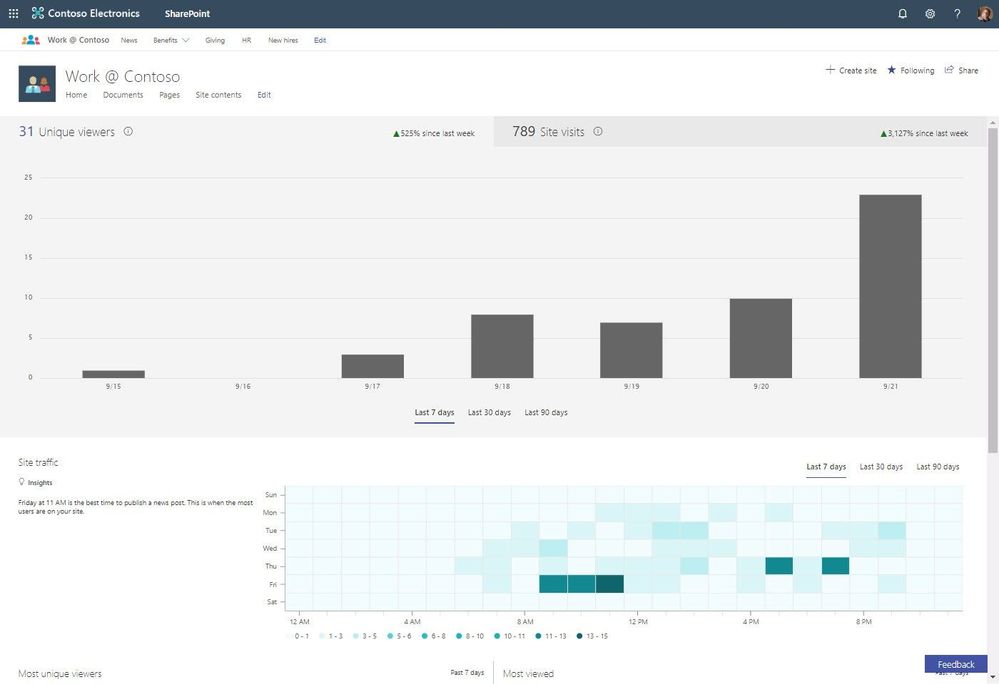Switch chart range to Last 30 days

pos(489,413)
